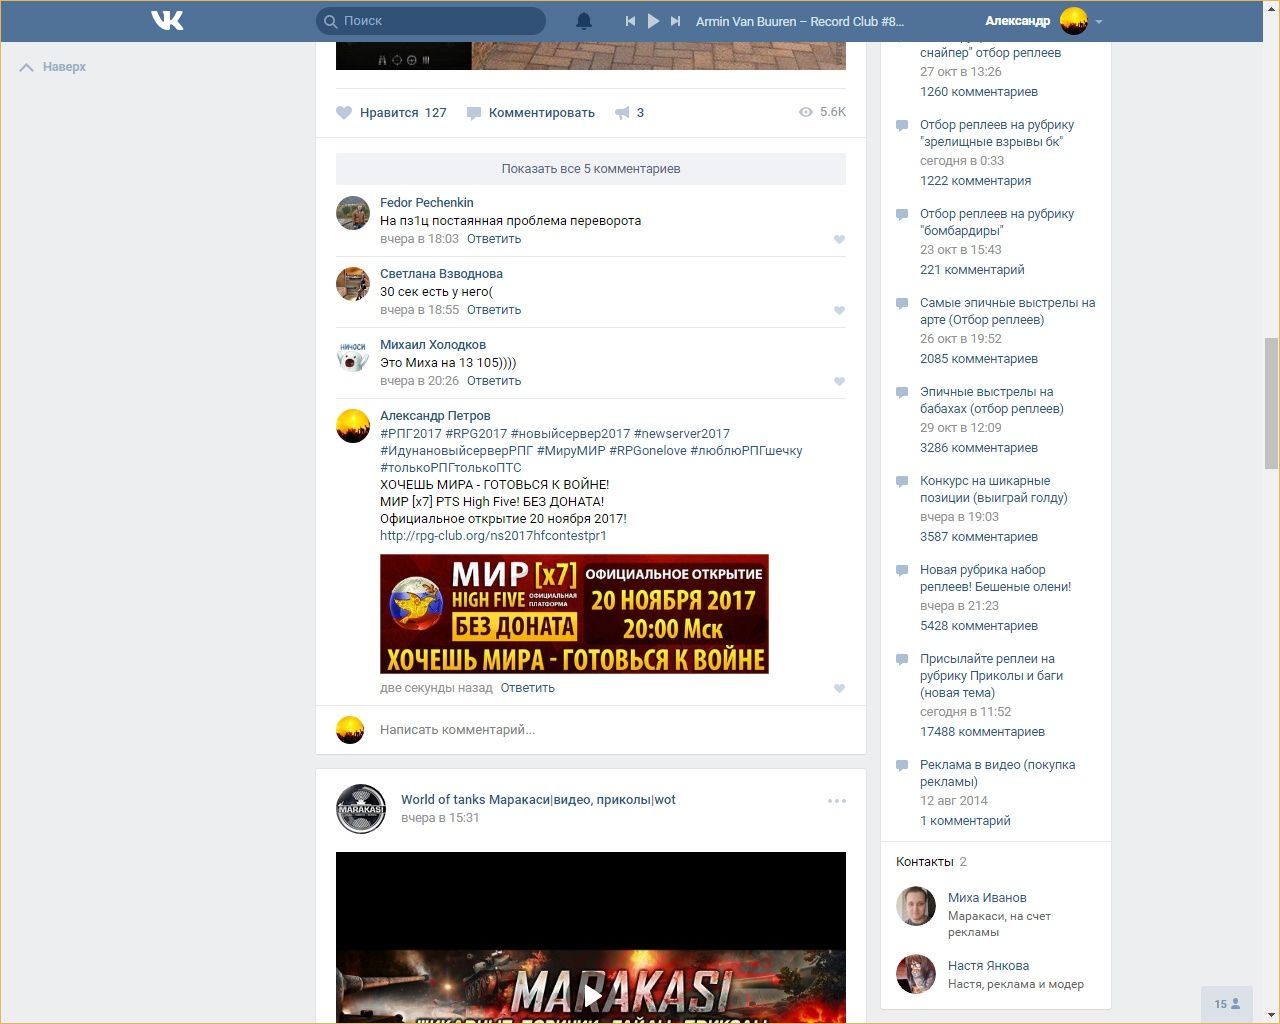
Task: Open Marakasi community avatar
Action: click(x=361, y=809)
